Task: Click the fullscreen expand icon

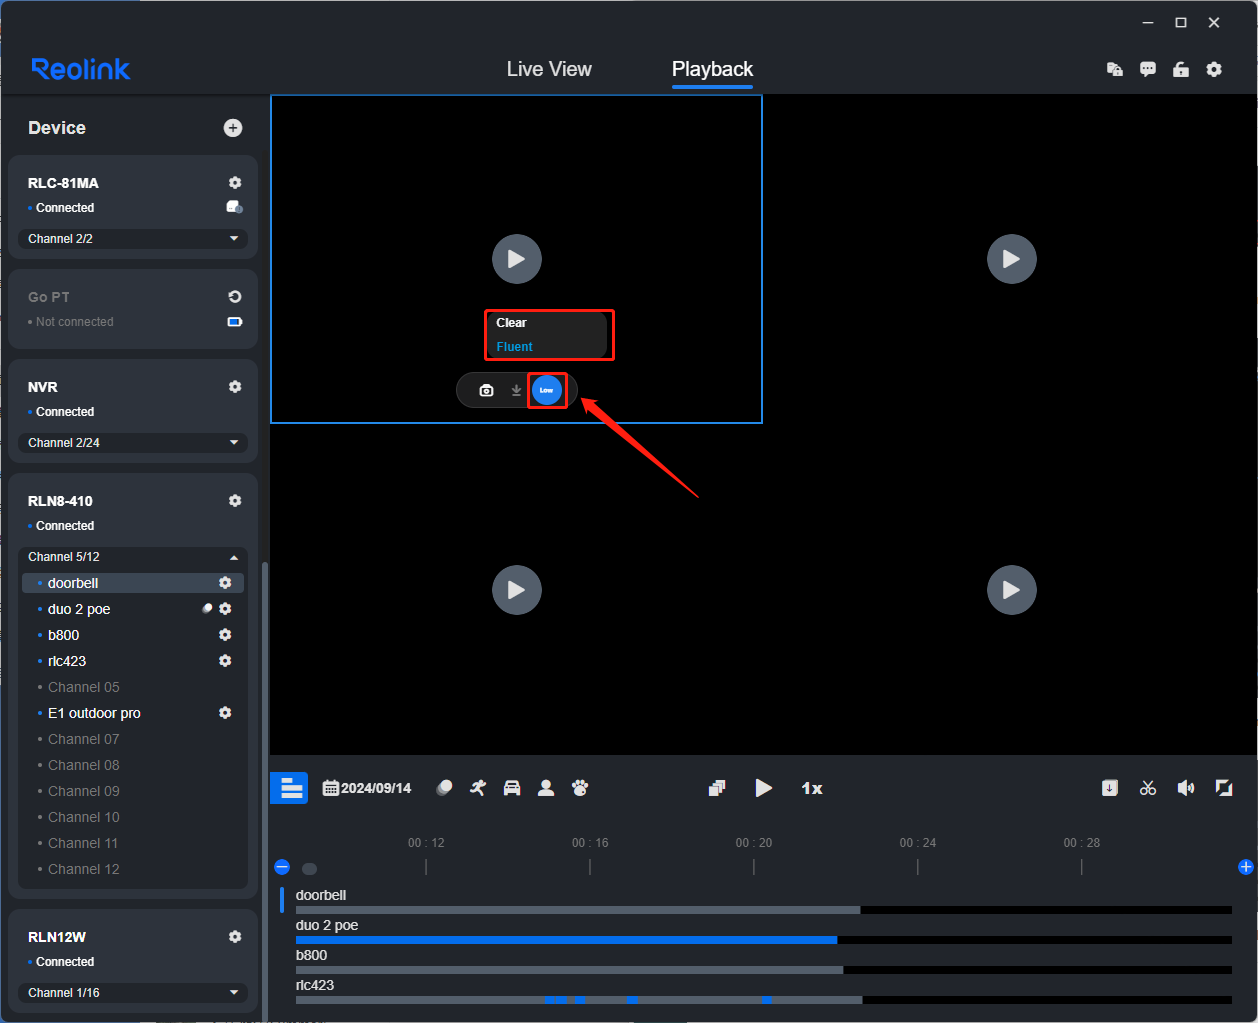Action: click(x=1224, y=788)
